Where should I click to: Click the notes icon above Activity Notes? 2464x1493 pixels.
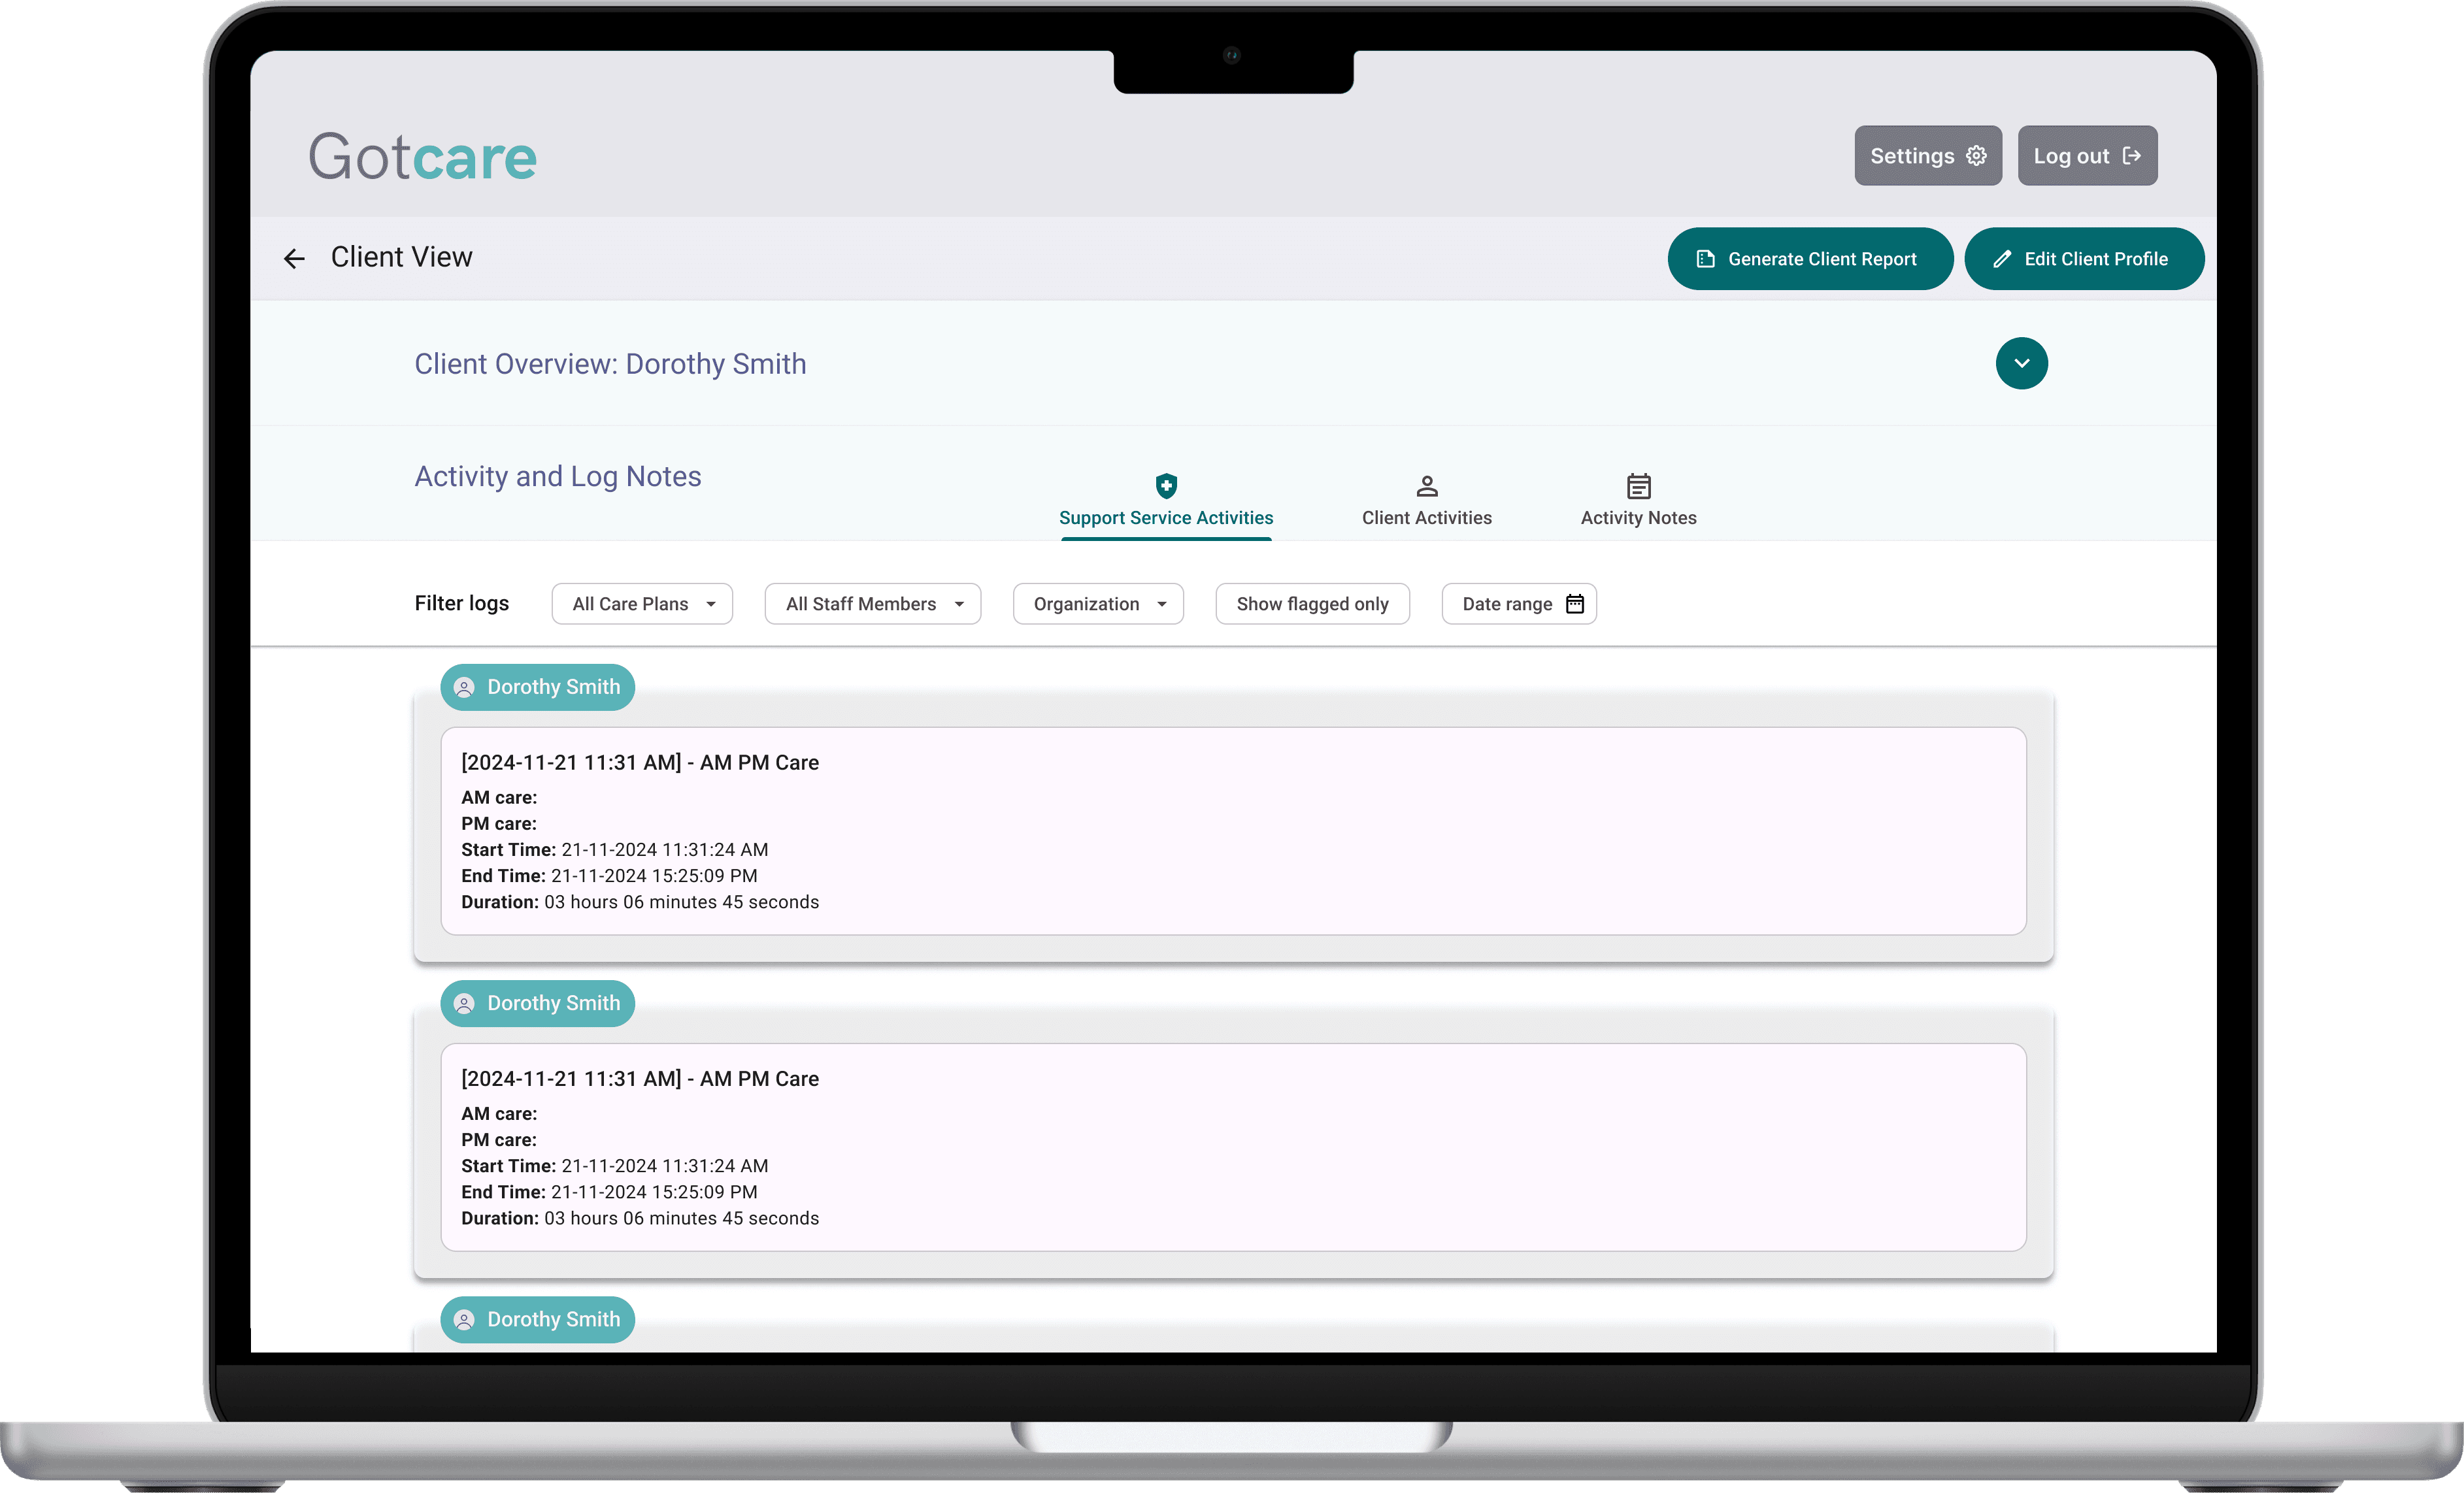pyautogui.click(x=1639, y=486)
